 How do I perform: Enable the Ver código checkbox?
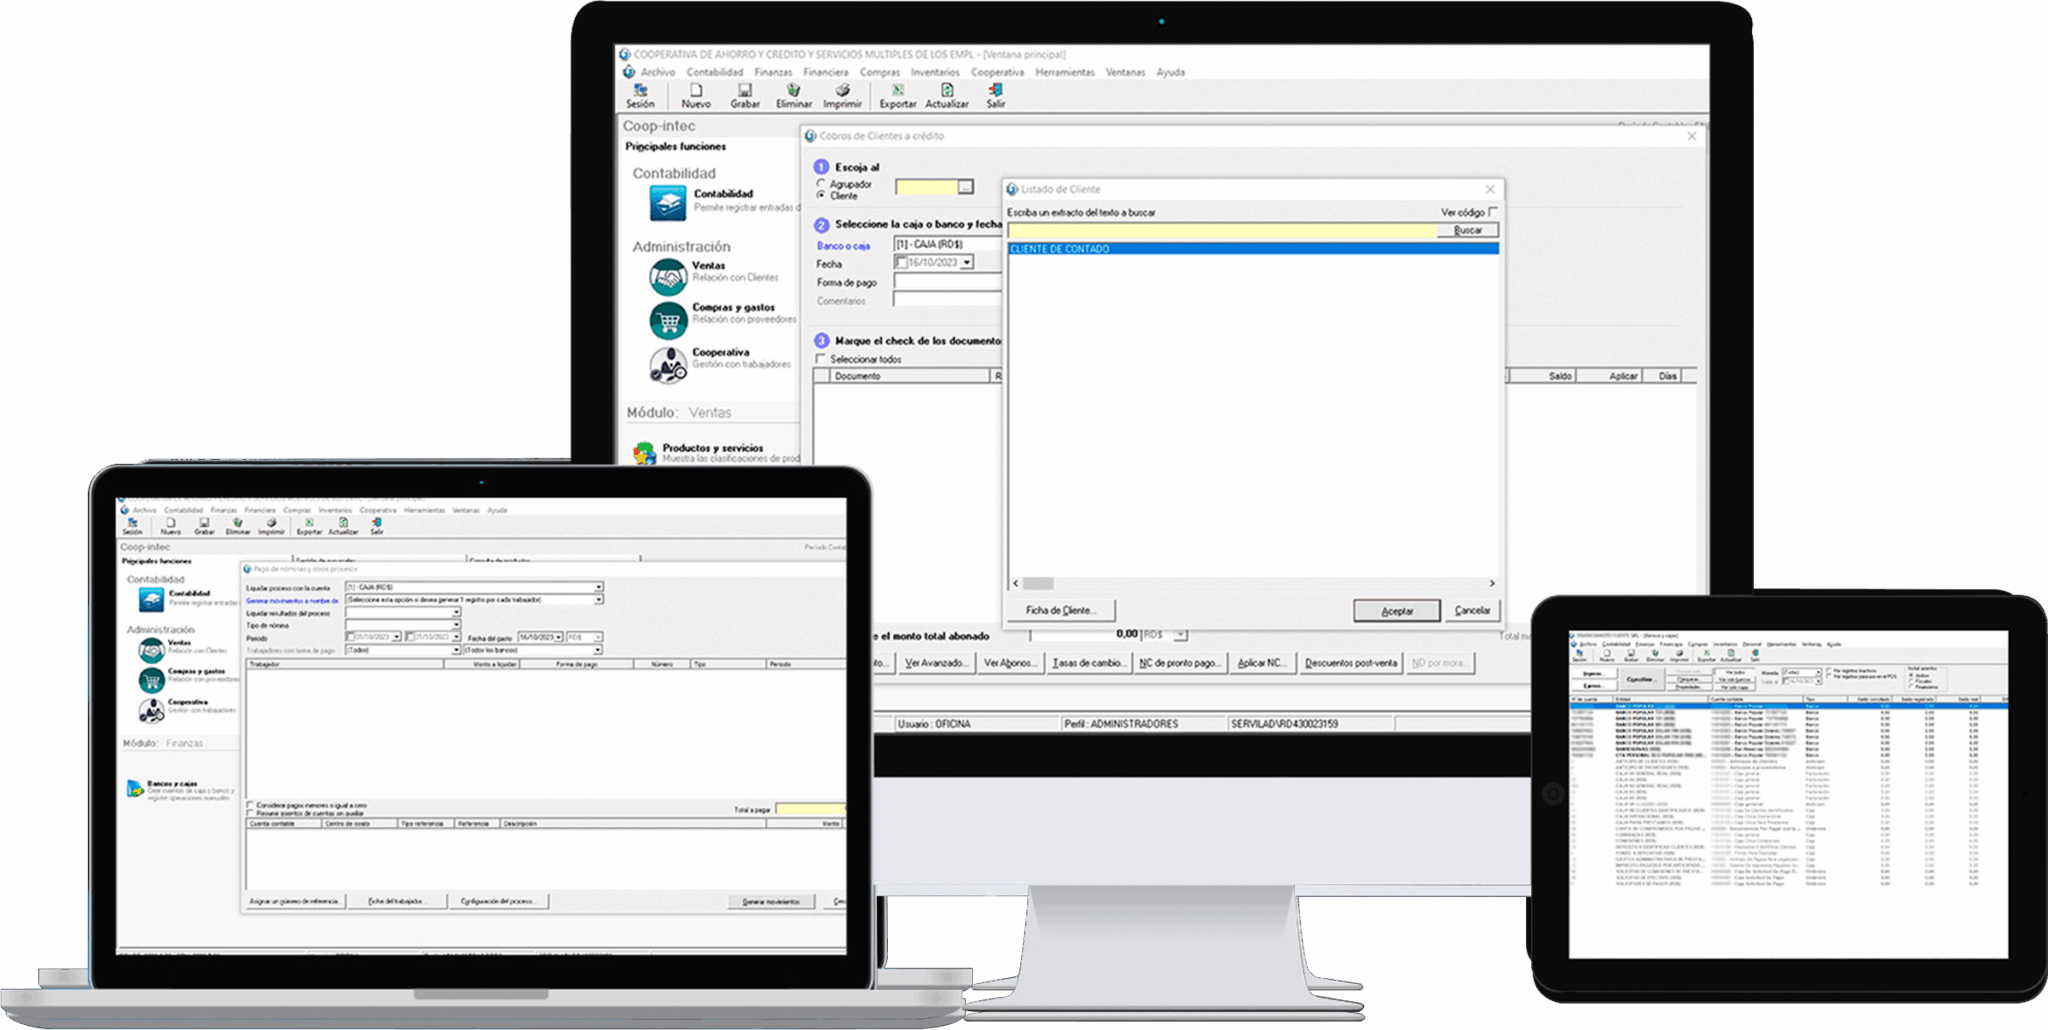point(1493,212)
